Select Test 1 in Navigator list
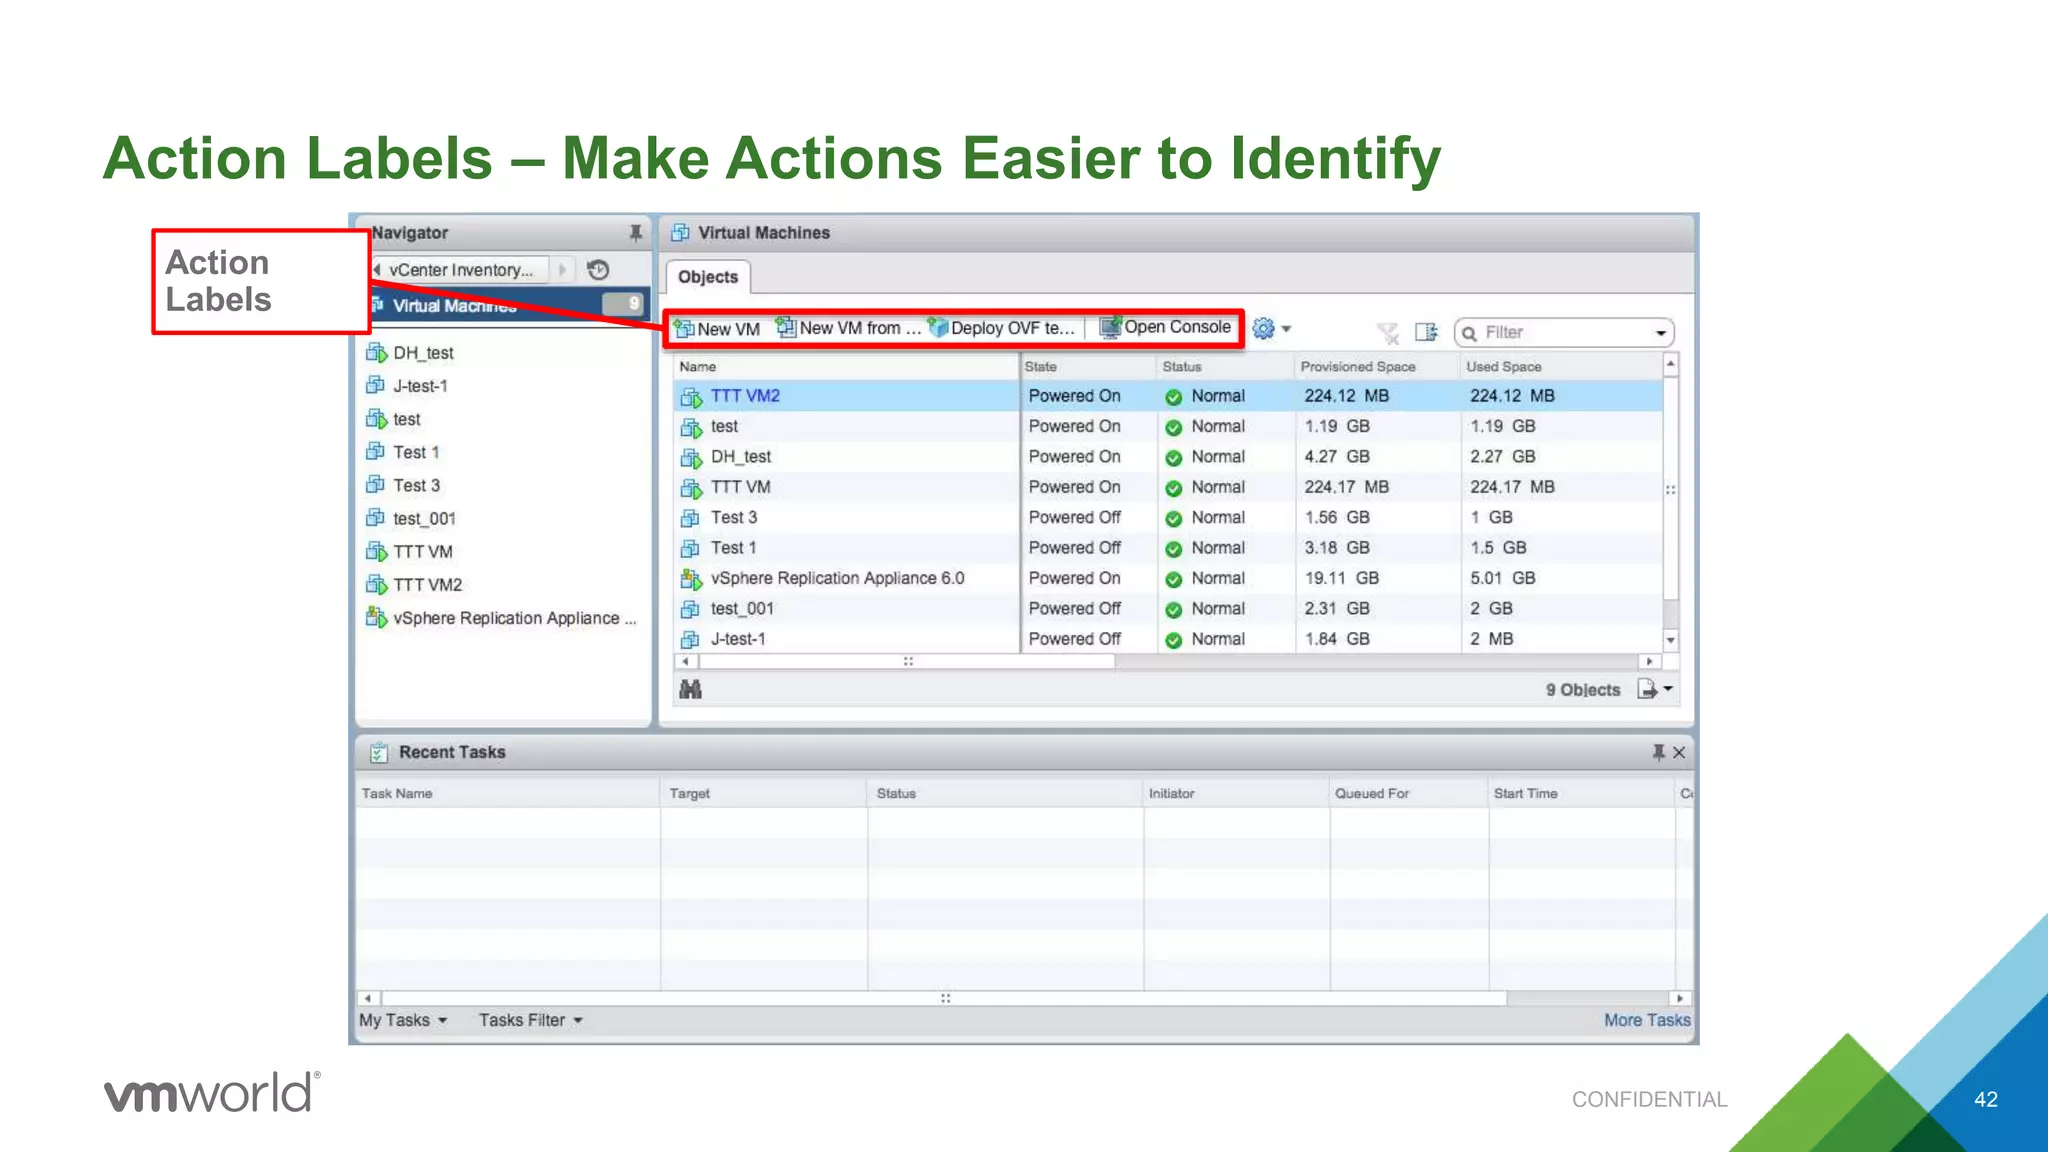Screen dimensions: 2048x1152 [416, 452]
